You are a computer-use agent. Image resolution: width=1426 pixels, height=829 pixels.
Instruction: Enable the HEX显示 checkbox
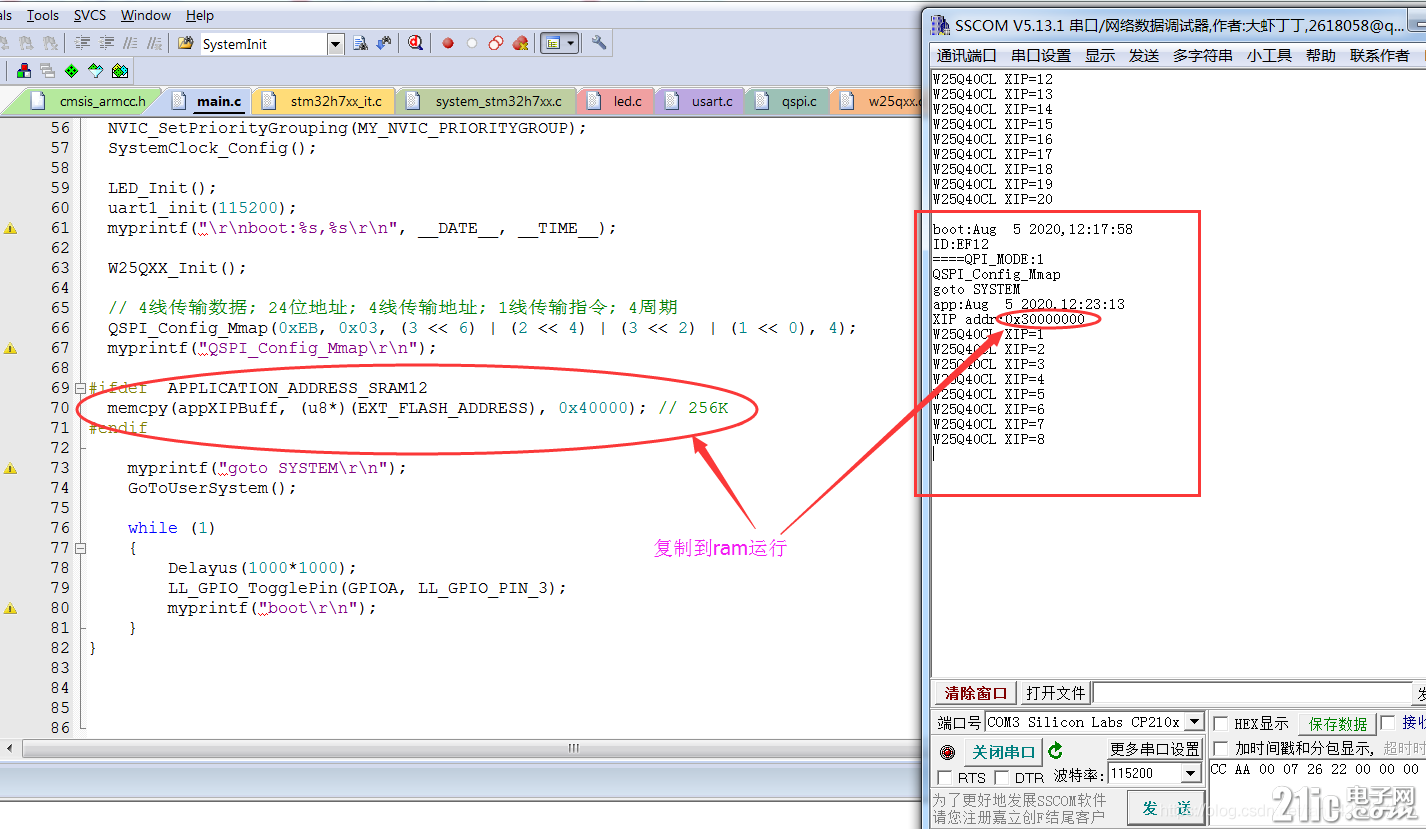tap(1220, 723)
